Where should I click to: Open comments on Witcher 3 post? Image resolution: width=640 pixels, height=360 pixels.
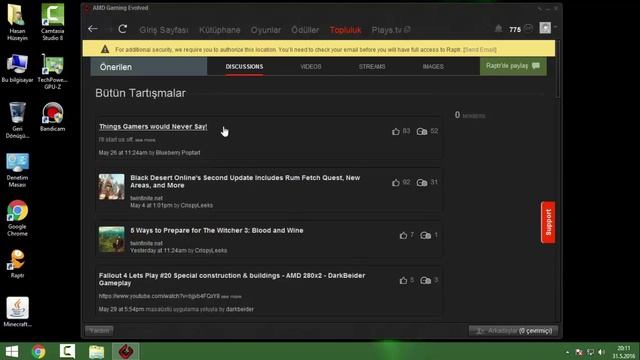425,235
